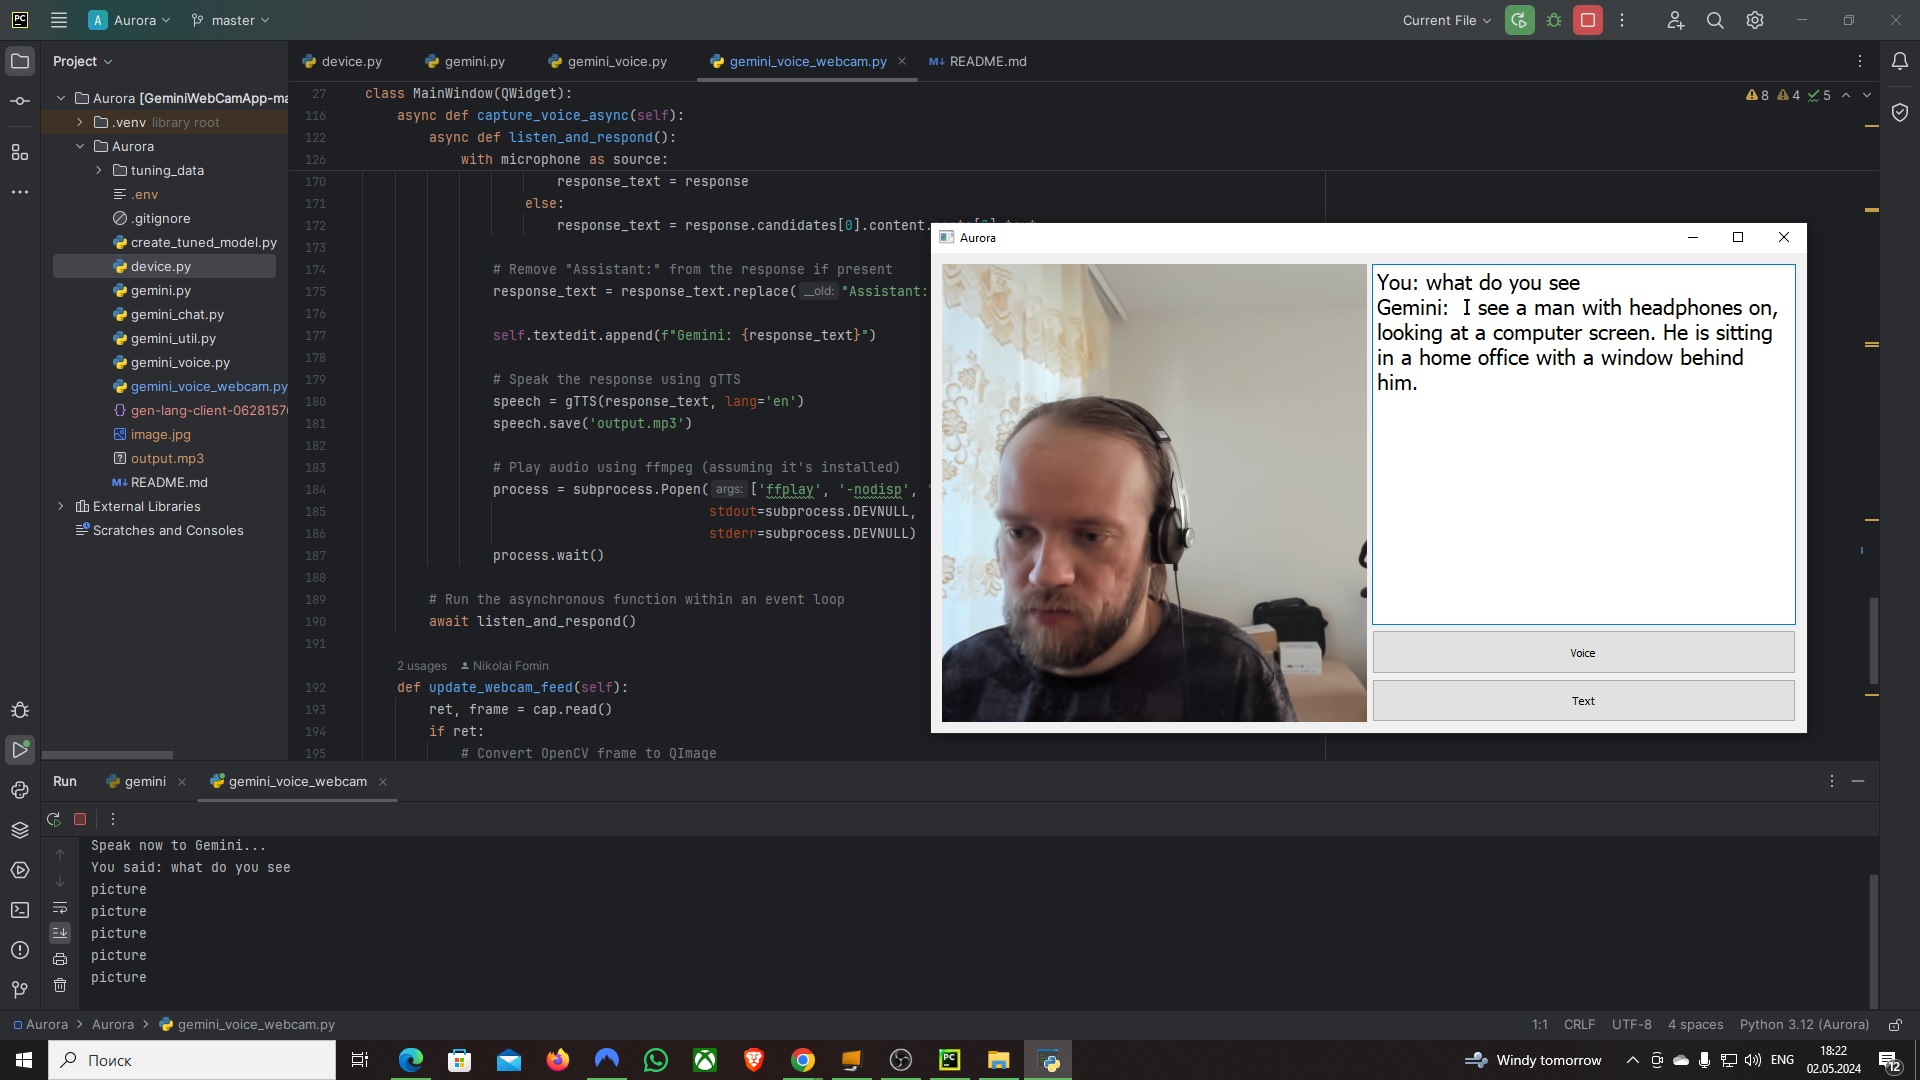
Task: Click the Notifications bell icon
Action: [1899, 61]
